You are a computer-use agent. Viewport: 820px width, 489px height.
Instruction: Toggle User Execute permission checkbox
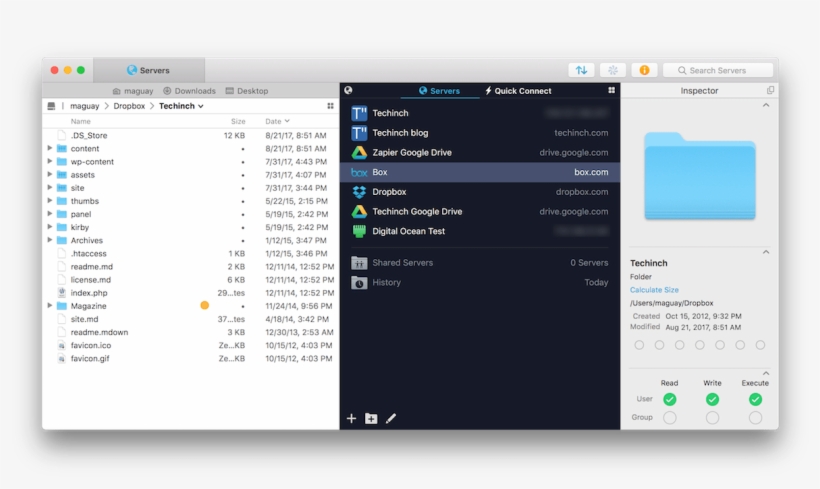[755, 400]
